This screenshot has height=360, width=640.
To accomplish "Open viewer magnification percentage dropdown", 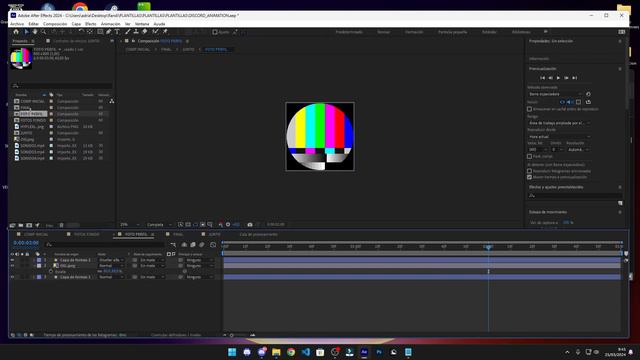I will pyautogui.click(x=130, y=224).
